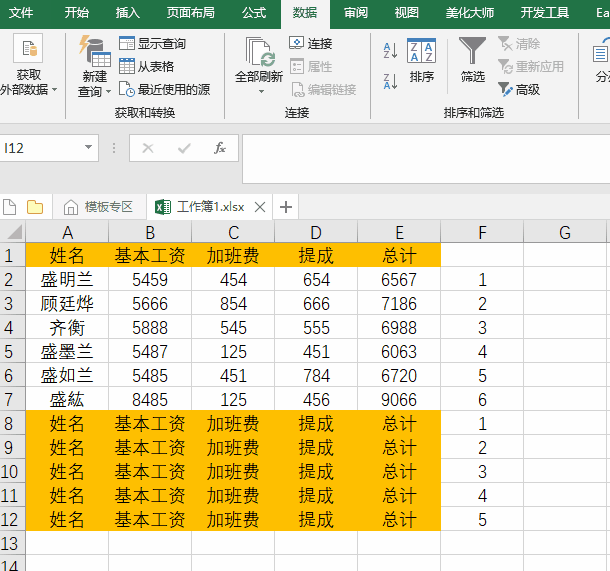Open Advanced filter options
610x571 pixels.
coord(520,89)
